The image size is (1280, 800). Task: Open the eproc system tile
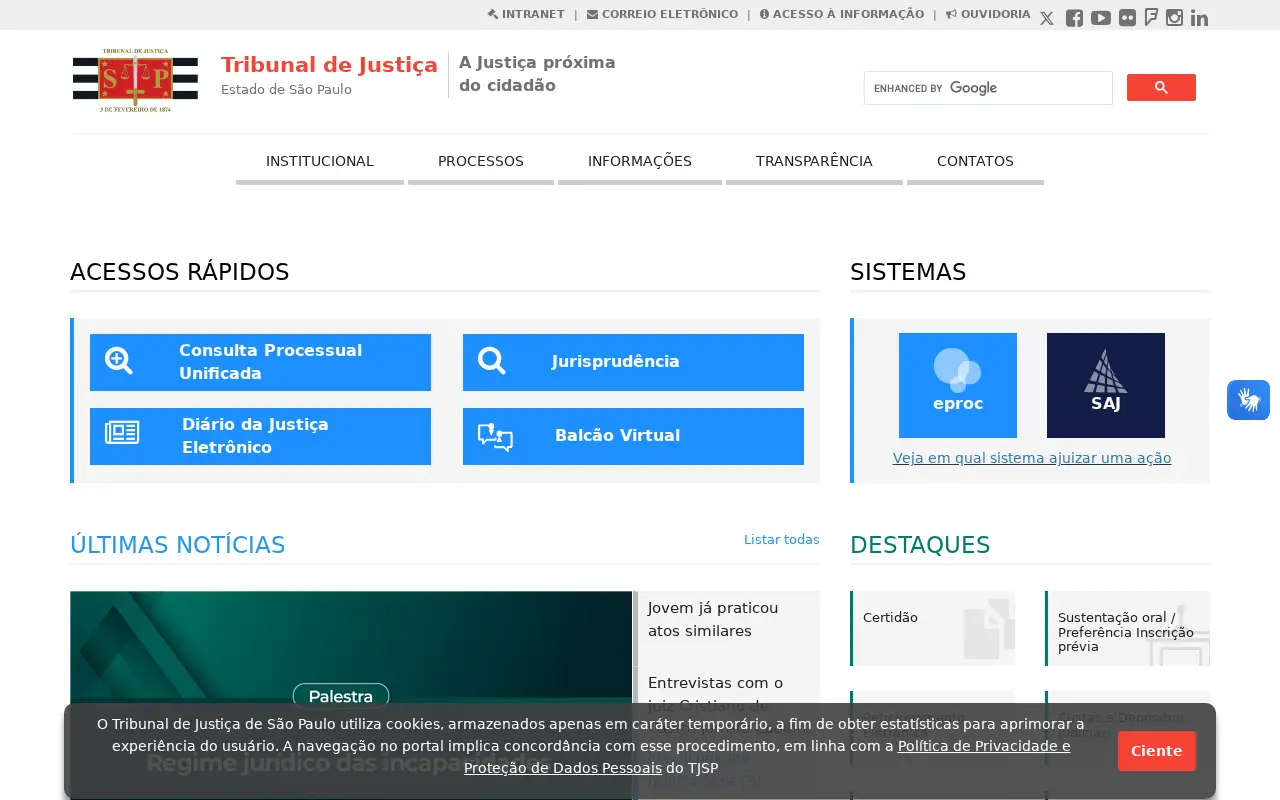tap(958, 385)
